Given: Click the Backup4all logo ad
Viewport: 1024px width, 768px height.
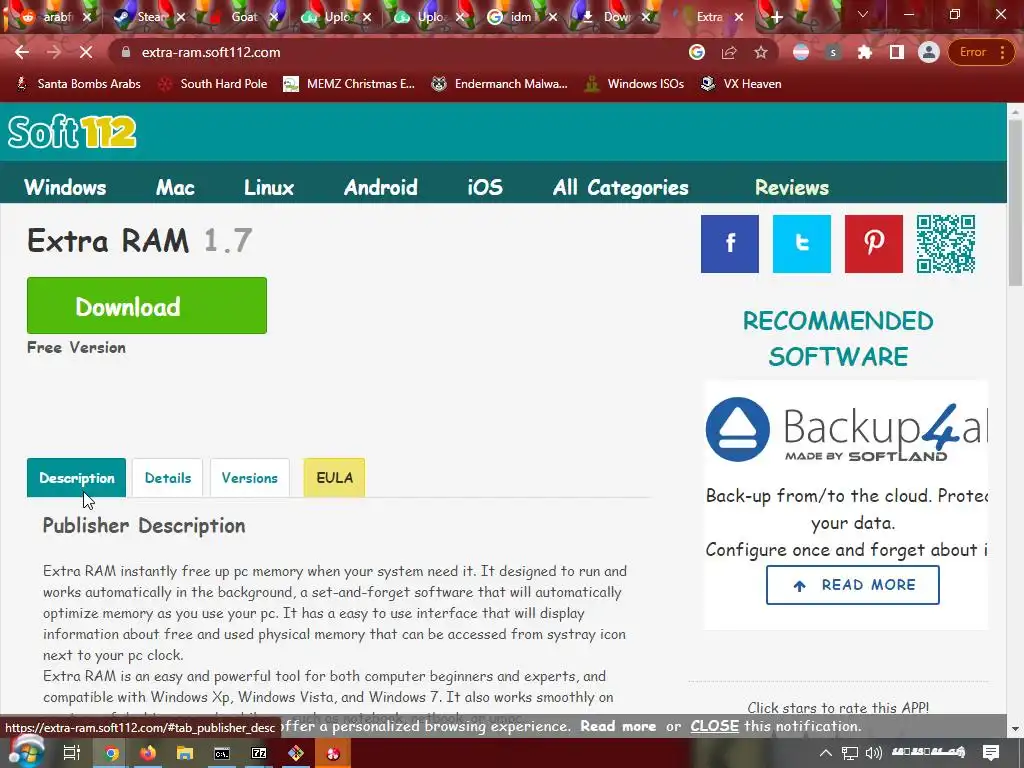Looking at the screenshot, I should point(846,429).
